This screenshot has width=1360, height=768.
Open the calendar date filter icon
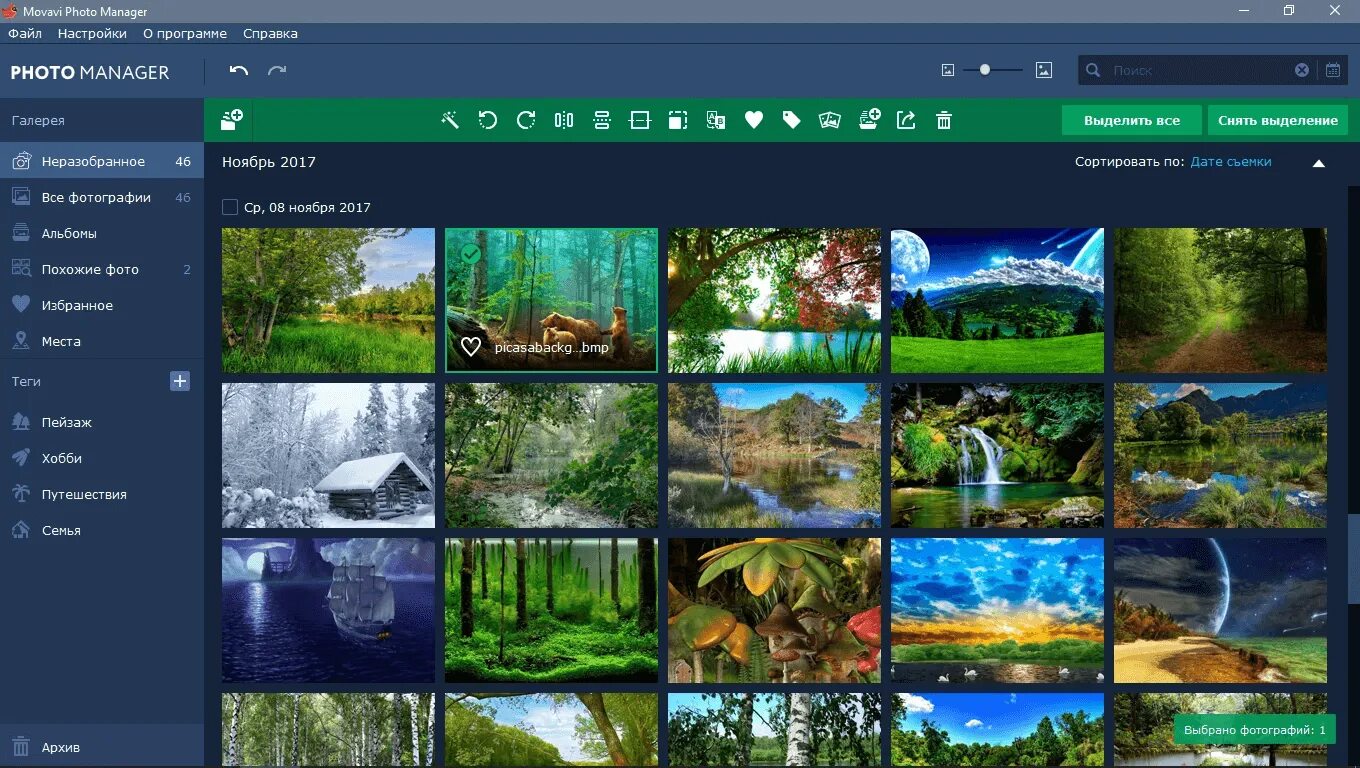point(1333,70)
